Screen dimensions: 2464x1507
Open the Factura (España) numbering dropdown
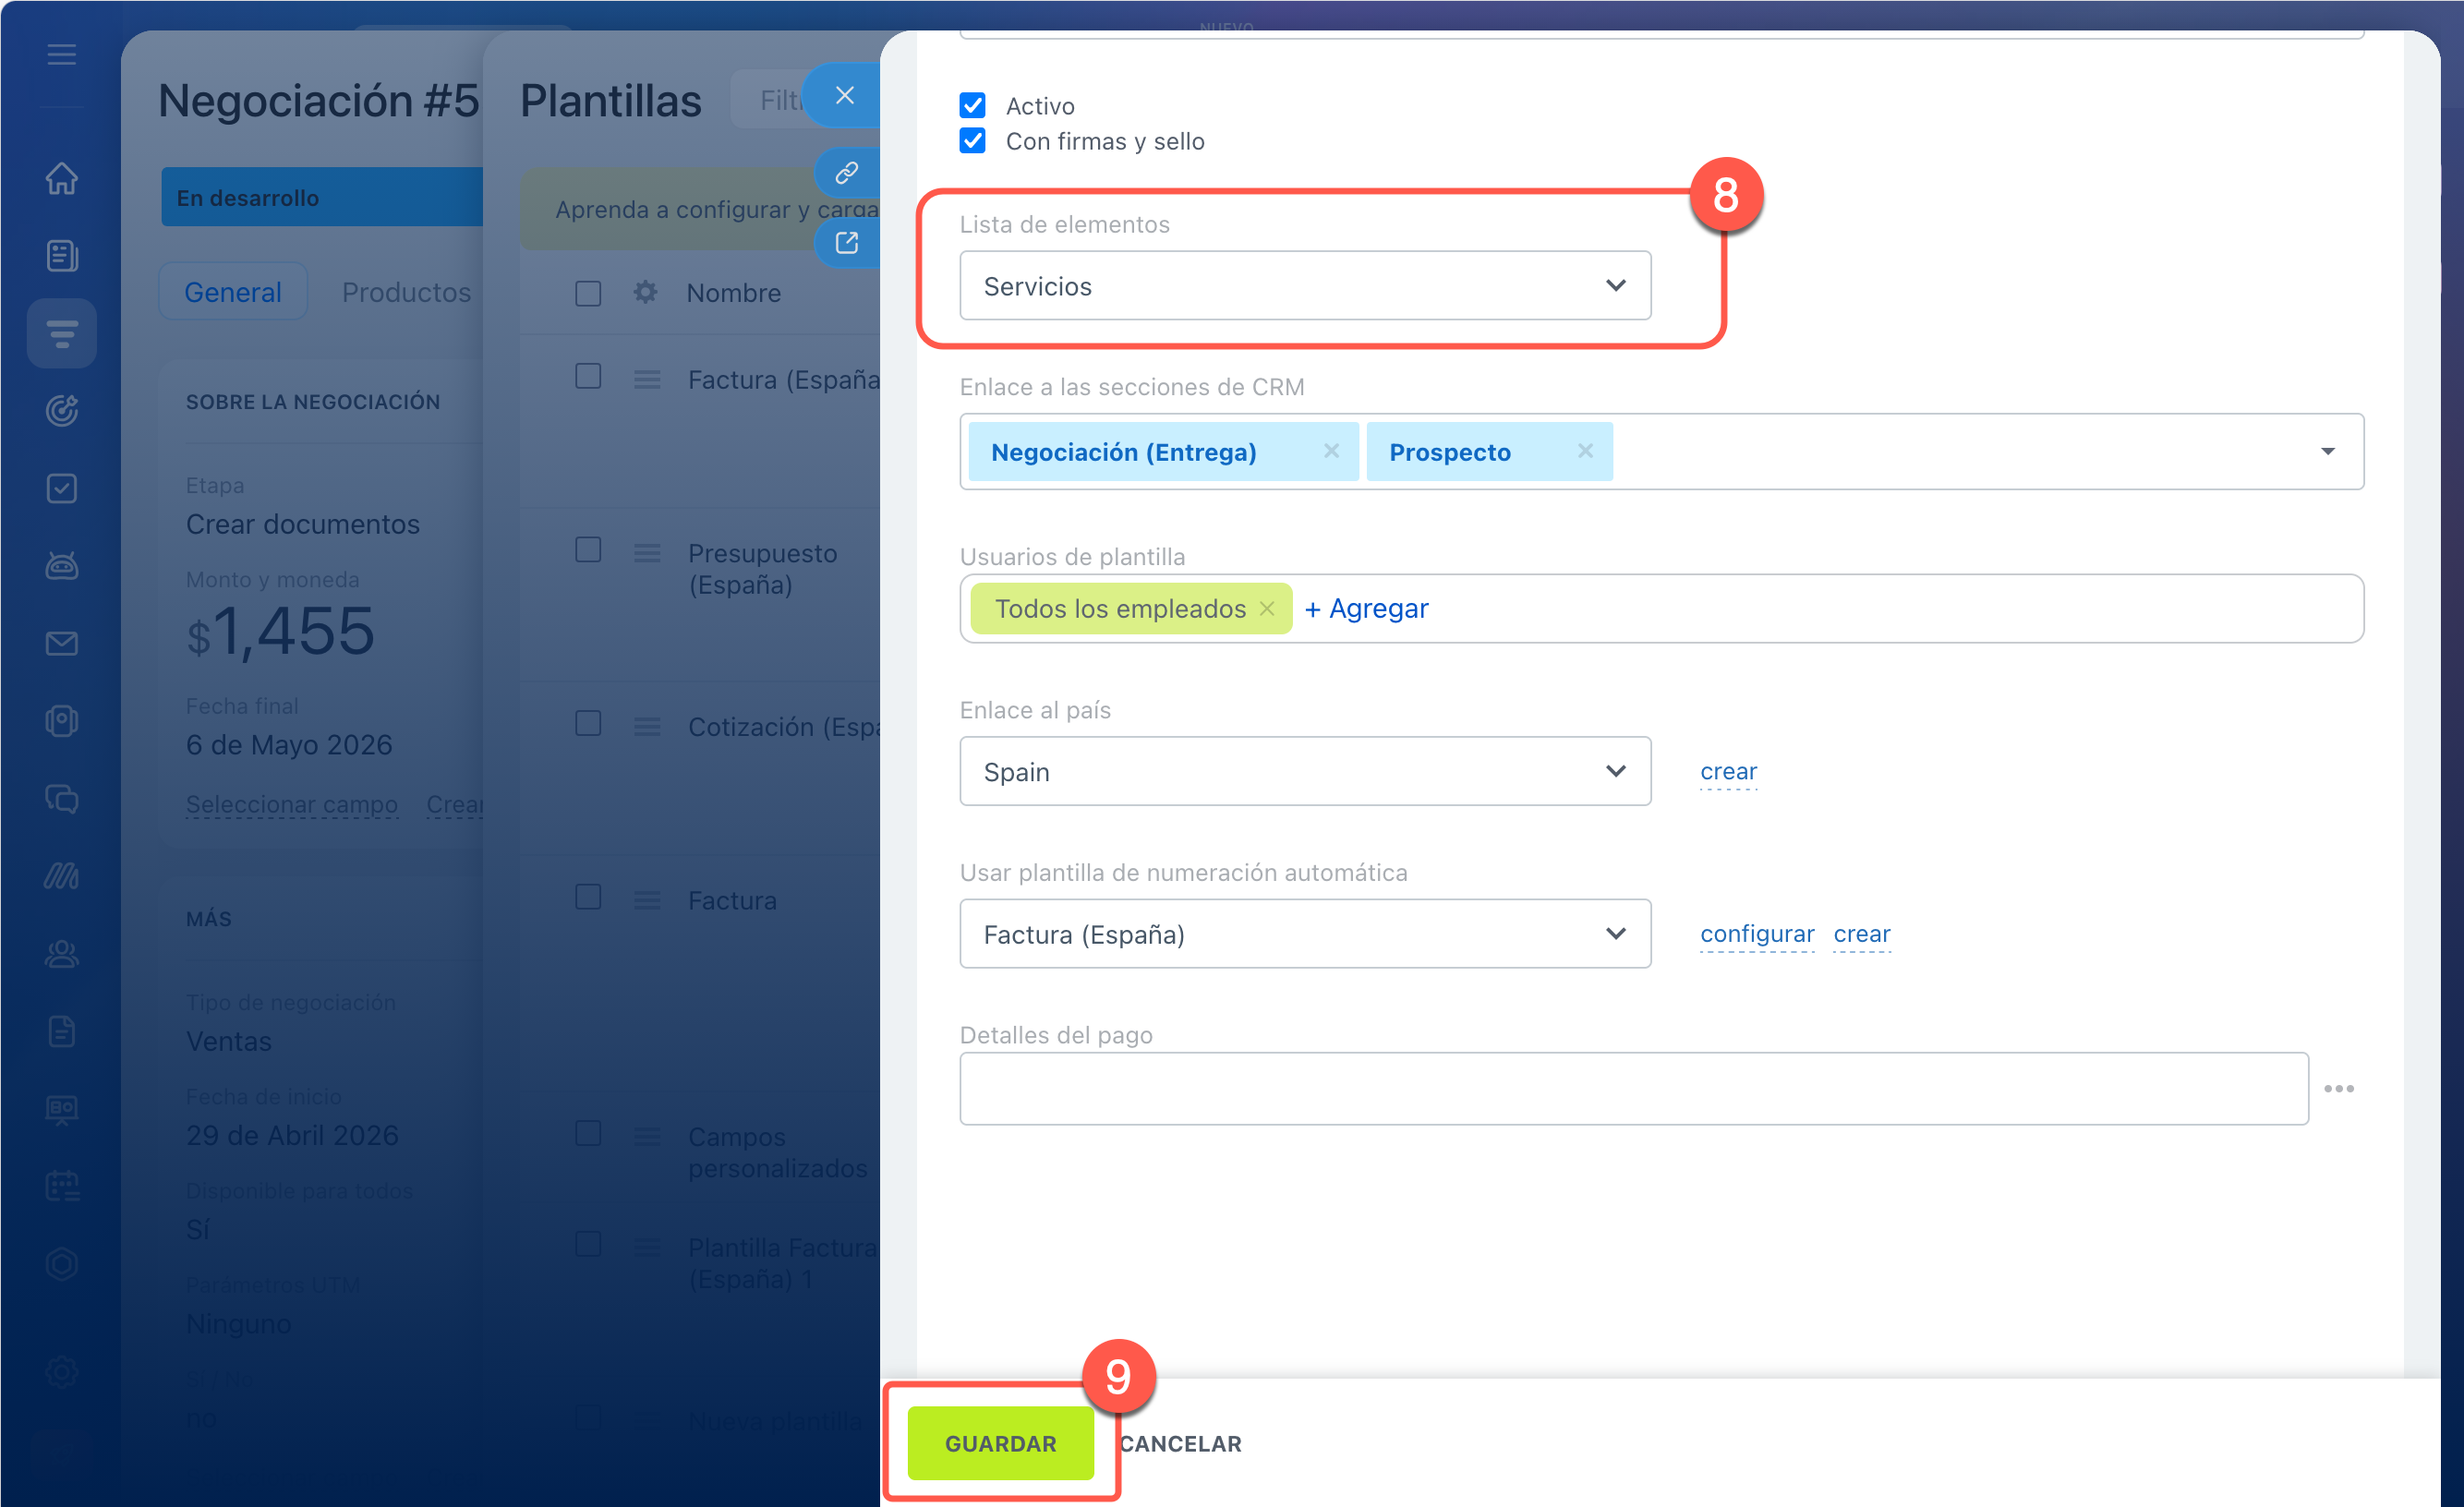(x=1304, y=934)
